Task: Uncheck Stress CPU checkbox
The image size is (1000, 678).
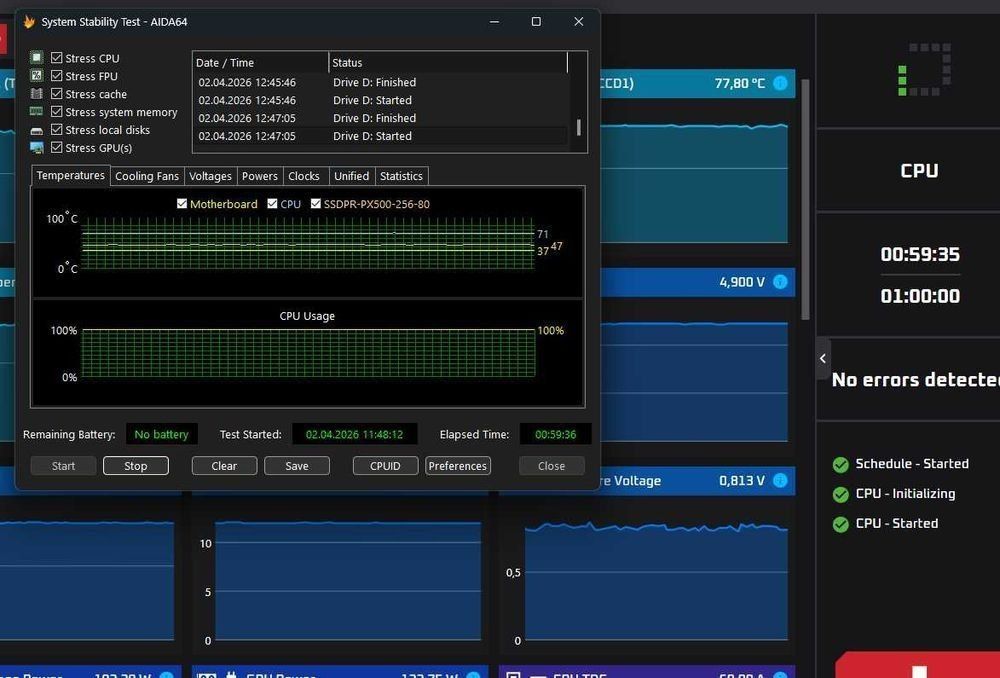Action: (57, 58)
